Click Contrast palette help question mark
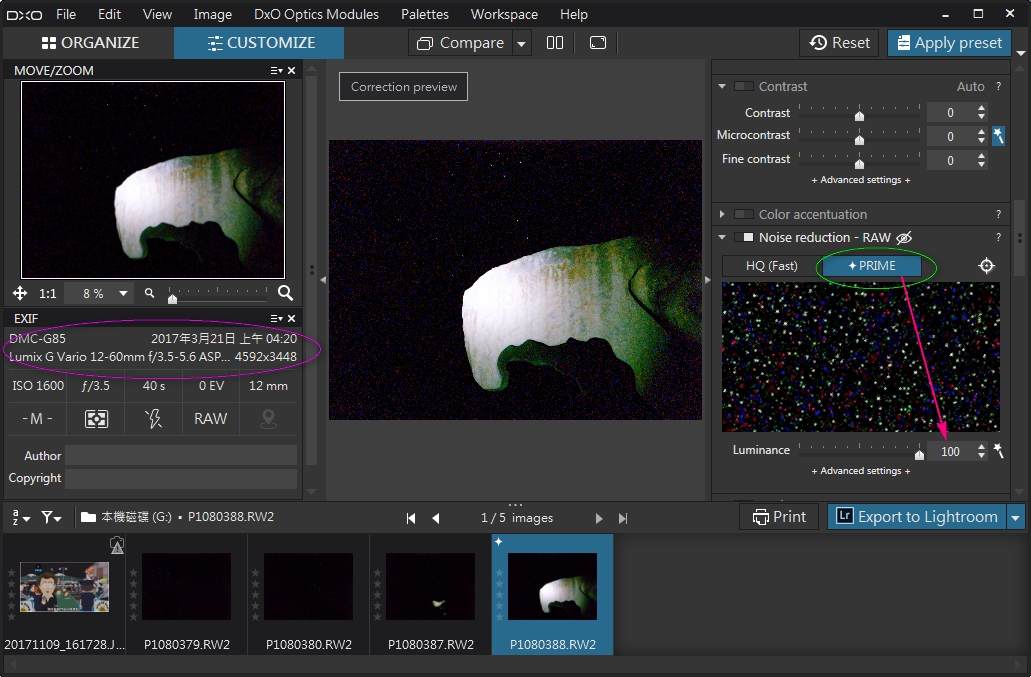The image size is (1031, 677). tap(999, 86)
